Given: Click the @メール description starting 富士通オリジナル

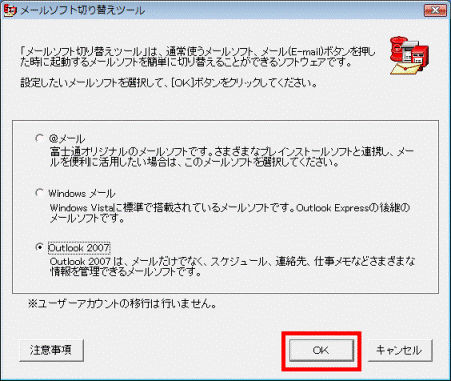Looking at the screenshot, I should [x=232, y=157].
